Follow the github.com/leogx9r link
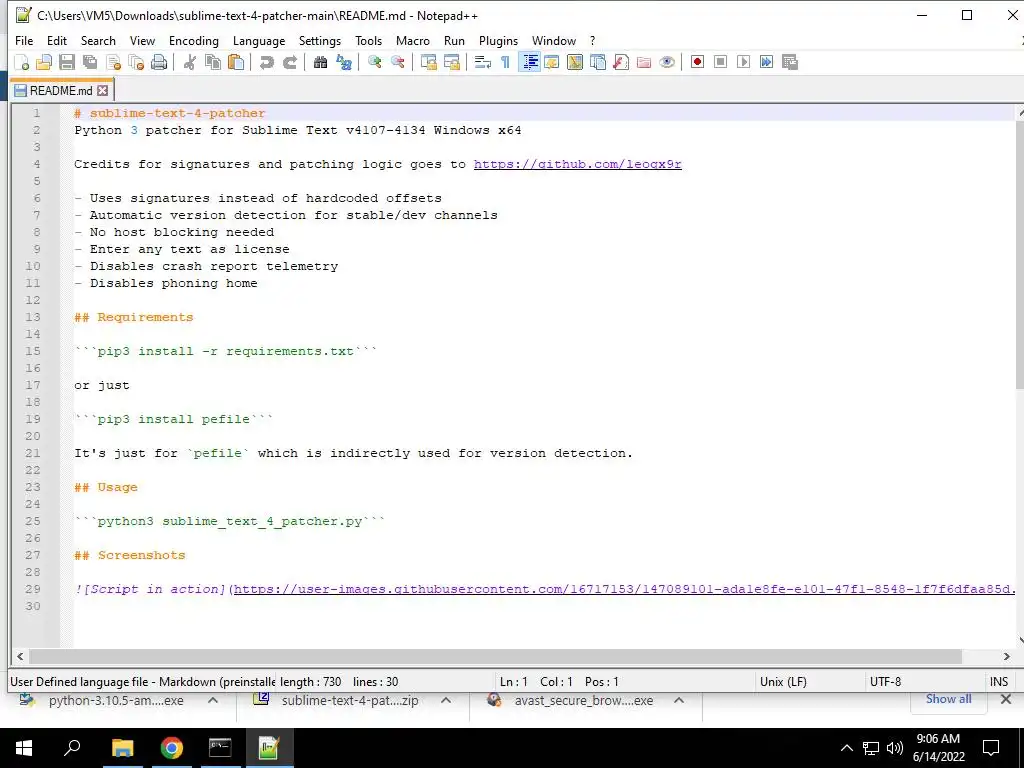Screen dimensions: 1024x768 point(577,164)
